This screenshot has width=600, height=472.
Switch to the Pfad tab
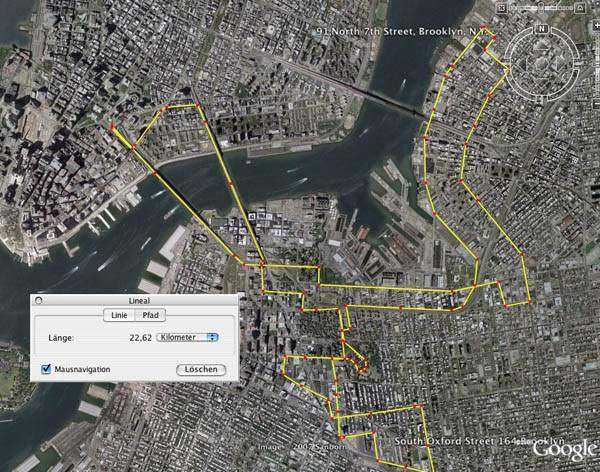pos(150,315)
